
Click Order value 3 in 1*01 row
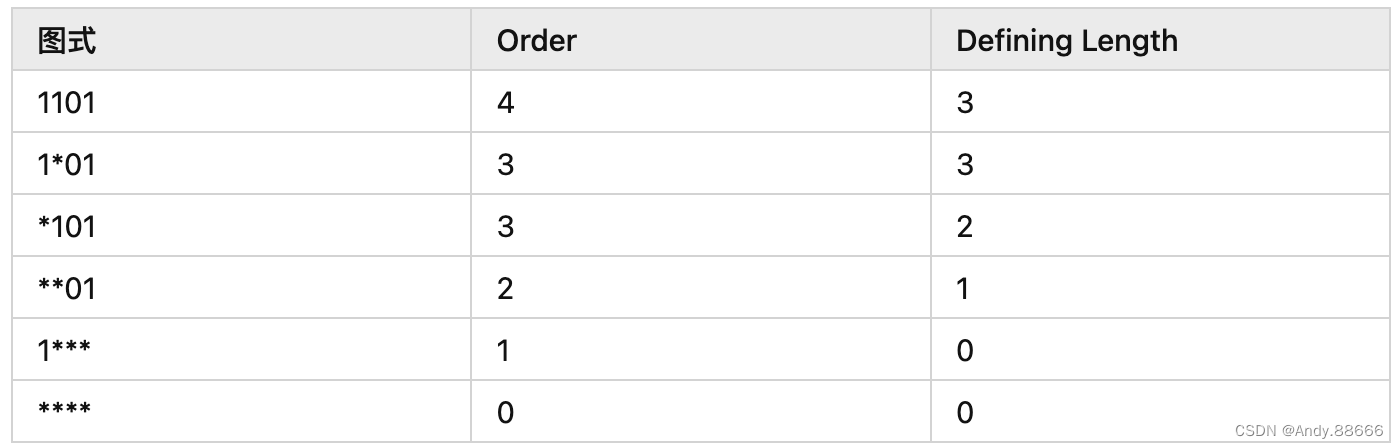pos(505,164)
